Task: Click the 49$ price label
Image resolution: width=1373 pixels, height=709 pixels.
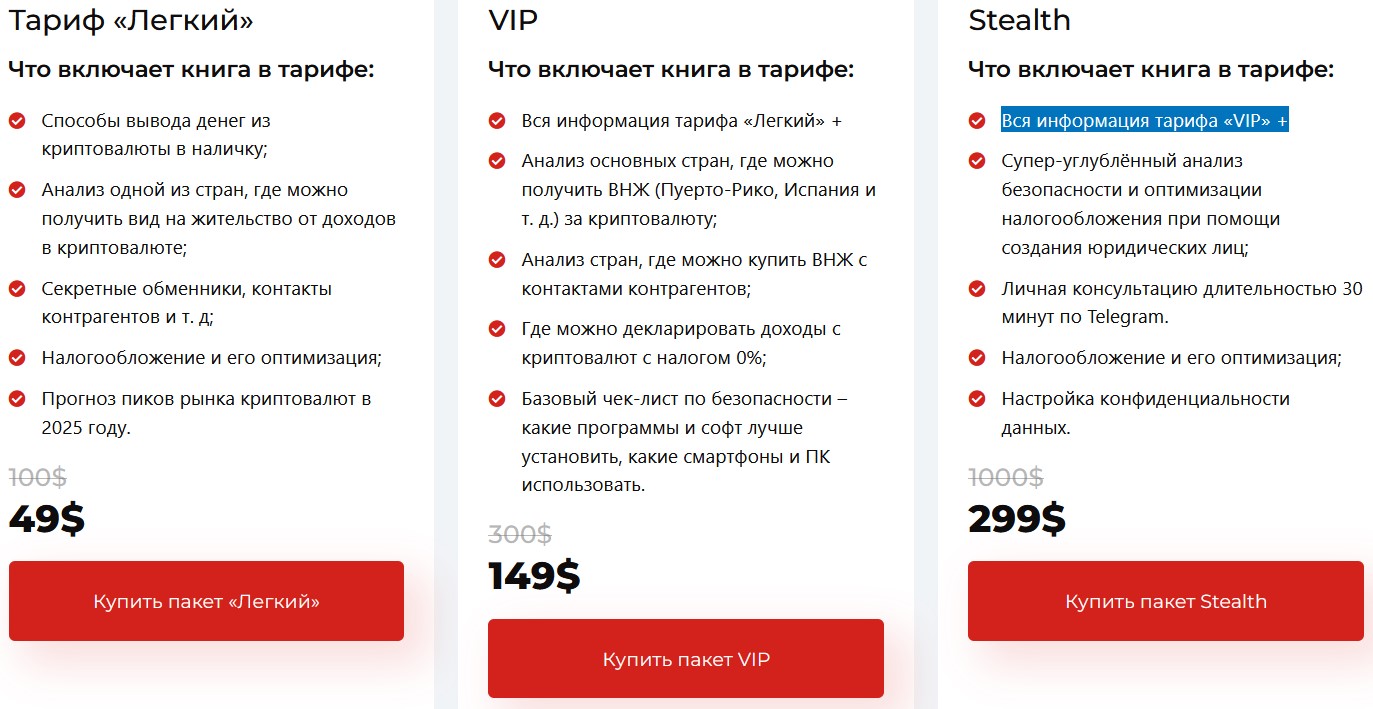Action: (x=47, y=519)
